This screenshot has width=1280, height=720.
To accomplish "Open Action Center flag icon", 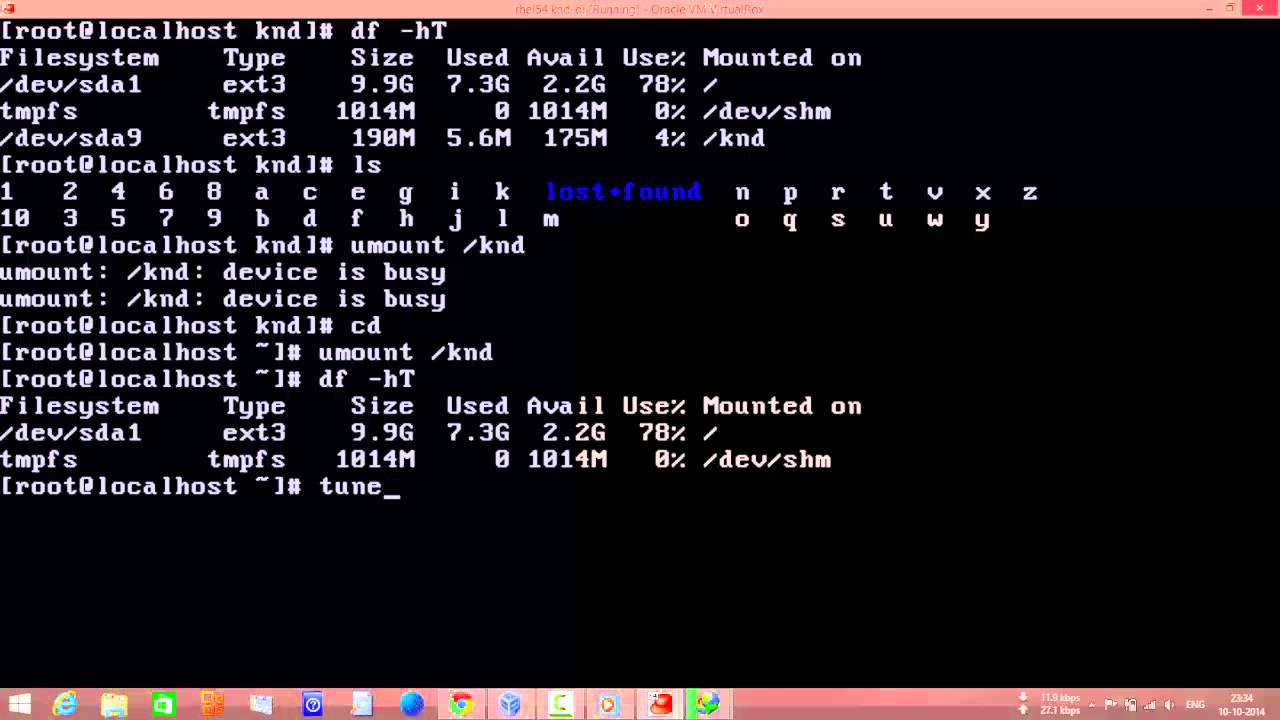I will [x=1112, y=705].
